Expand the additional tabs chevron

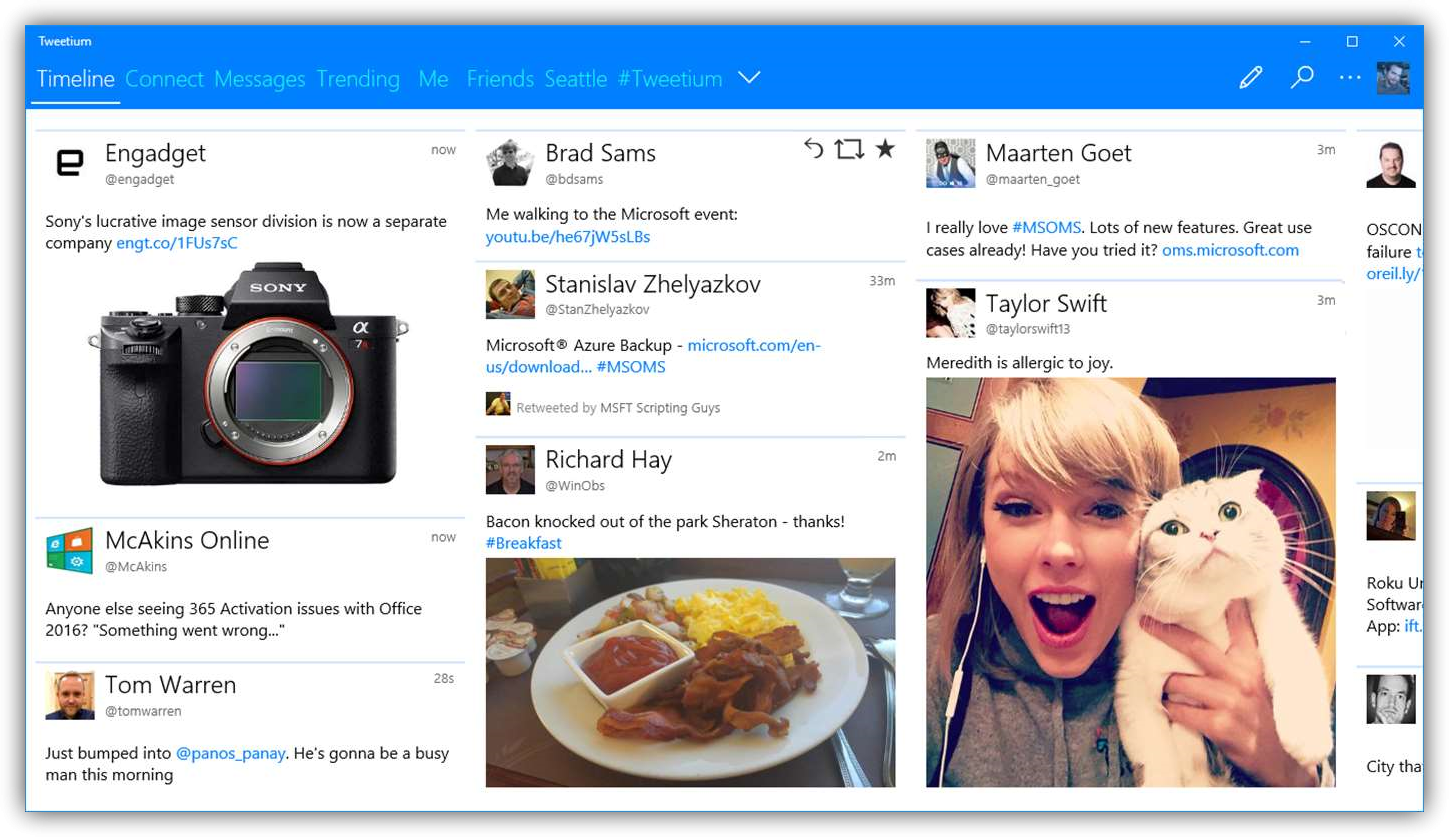(749, 78)
